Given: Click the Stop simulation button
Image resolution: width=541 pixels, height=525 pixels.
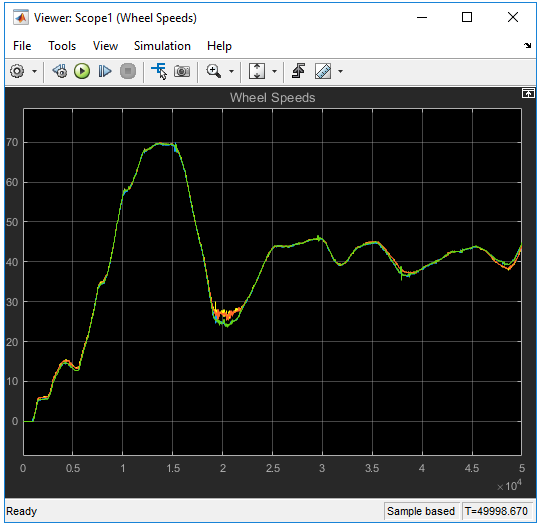Looking at the screenshot, I should (128, 71).
